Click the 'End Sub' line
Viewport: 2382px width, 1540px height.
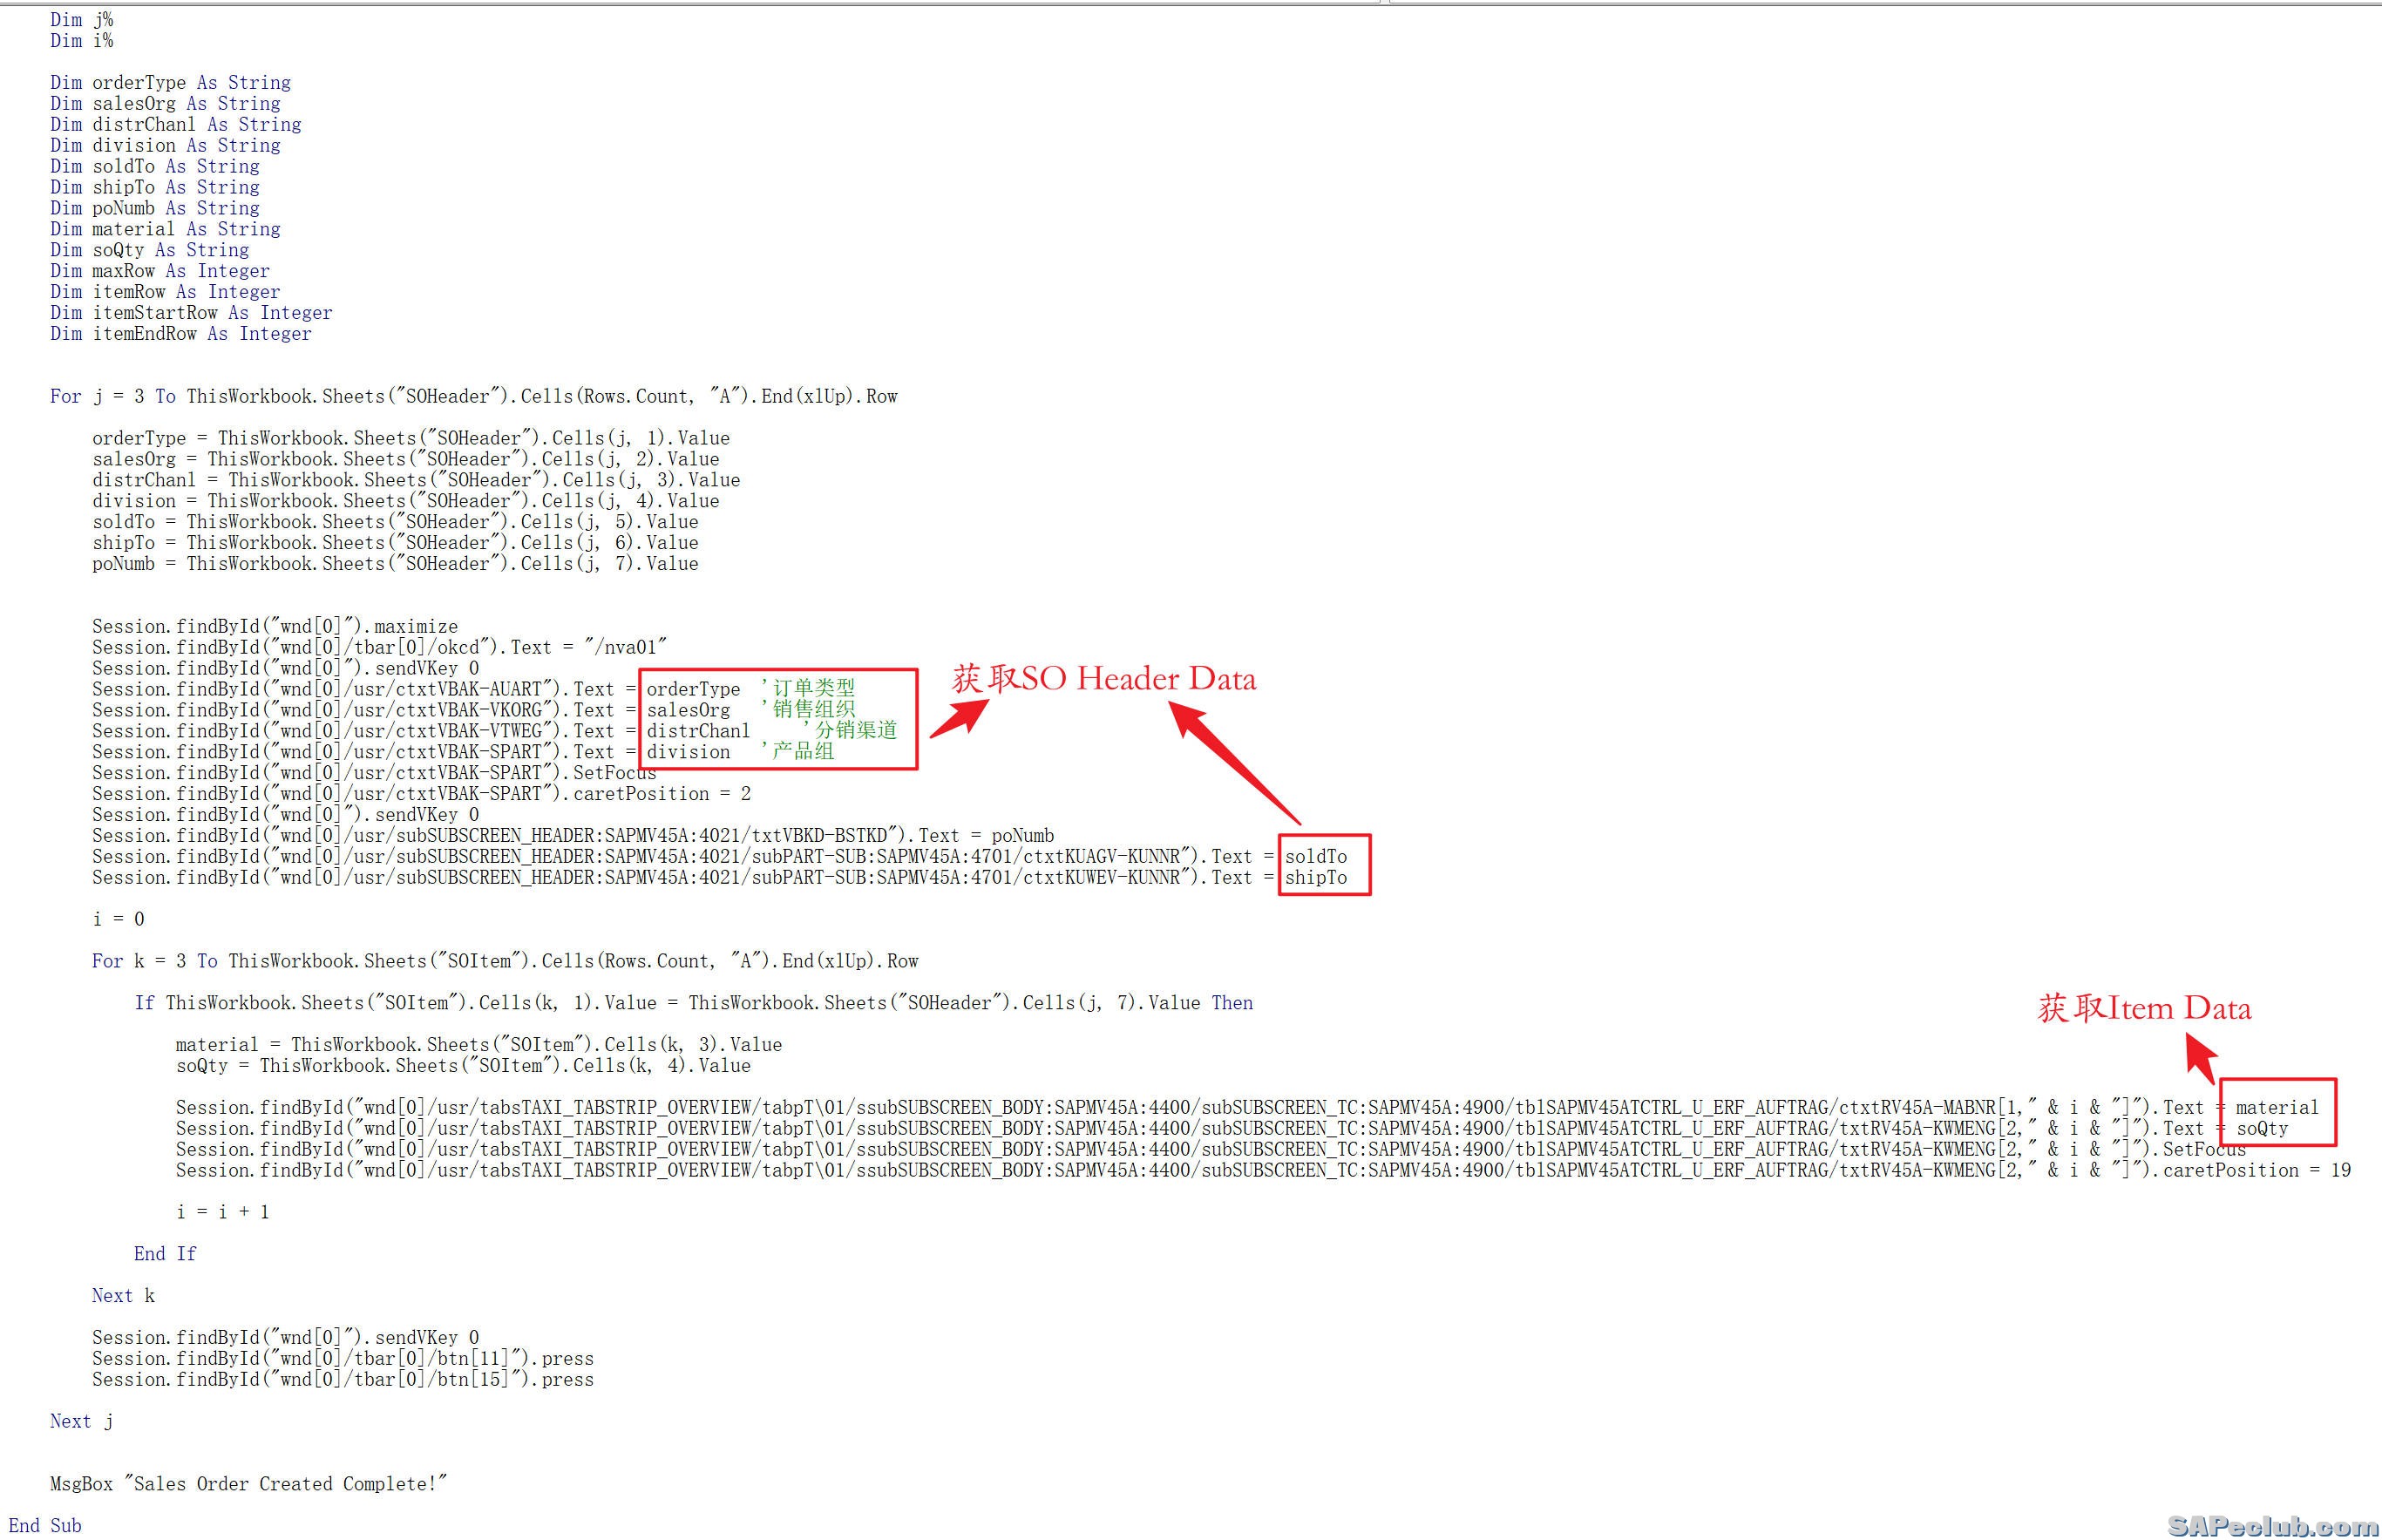pyautogui.click(x=45, y=1527)
